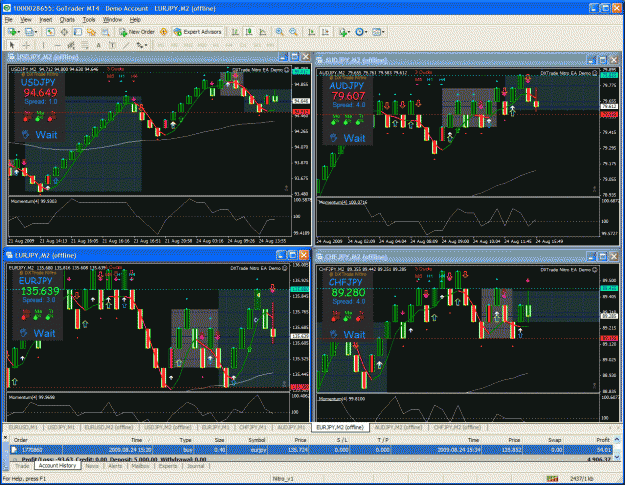Screen dimensions: 625x485
Task: Open the Journal tab in Terminal
Action: (x=195, y=466)
